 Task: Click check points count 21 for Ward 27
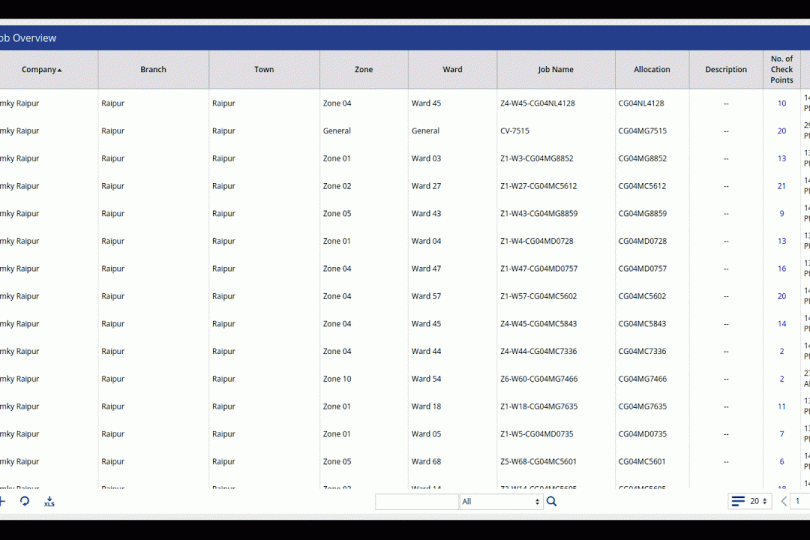(782, 186)
